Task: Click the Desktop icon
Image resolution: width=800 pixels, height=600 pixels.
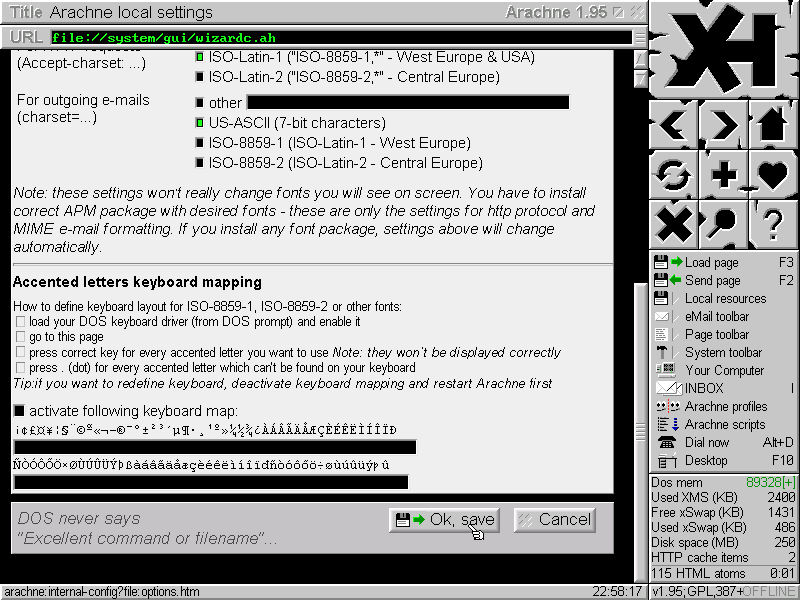Action: (x=666, y=461)
